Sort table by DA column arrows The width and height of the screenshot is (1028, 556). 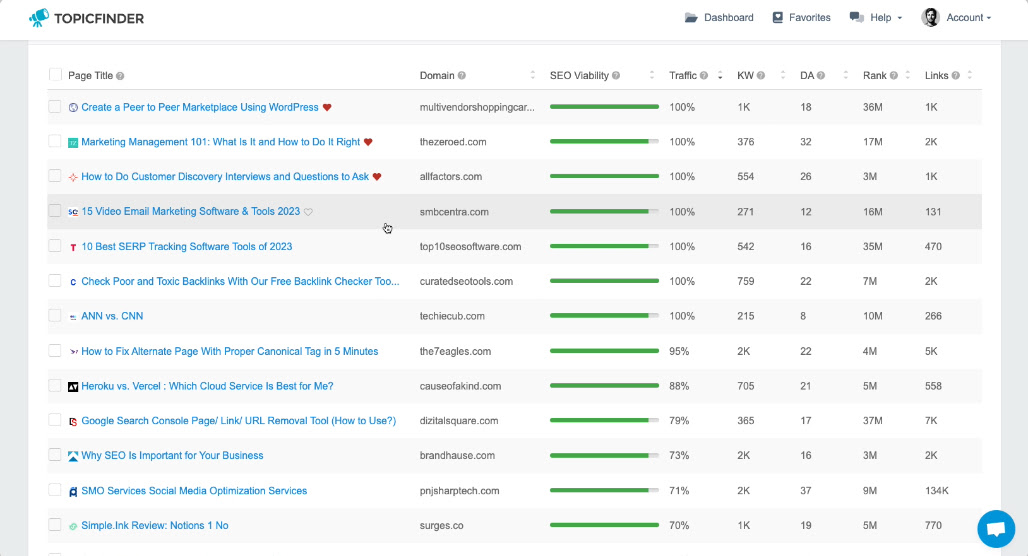point(846,75)
